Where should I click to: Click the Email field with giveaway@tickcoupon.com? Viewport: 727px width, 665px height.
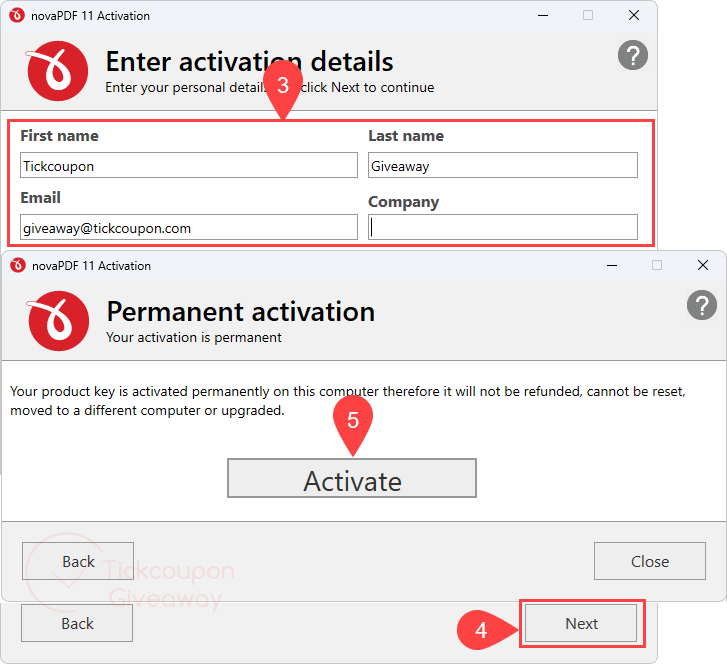[x=189, y=227]
